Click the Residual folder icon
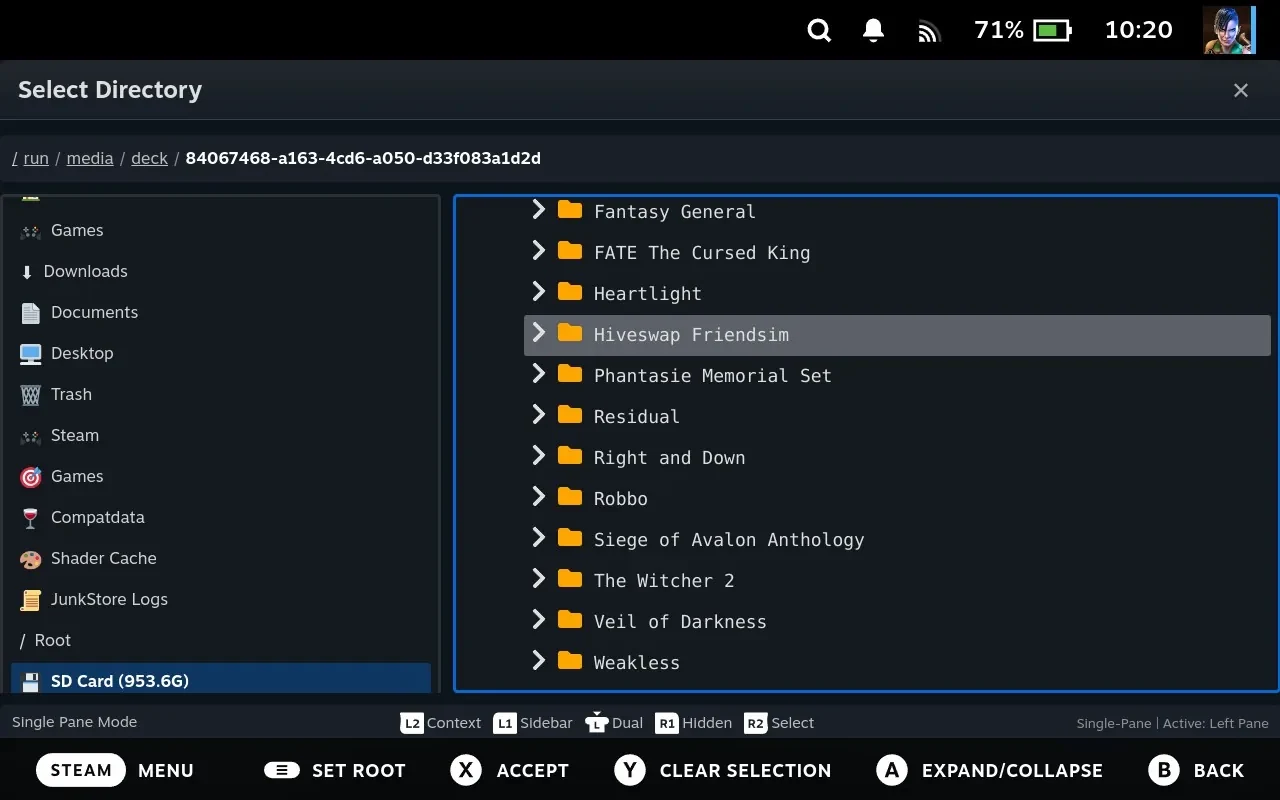The height and width of the screenshot is (800, 1280). (x=570, y=414)
